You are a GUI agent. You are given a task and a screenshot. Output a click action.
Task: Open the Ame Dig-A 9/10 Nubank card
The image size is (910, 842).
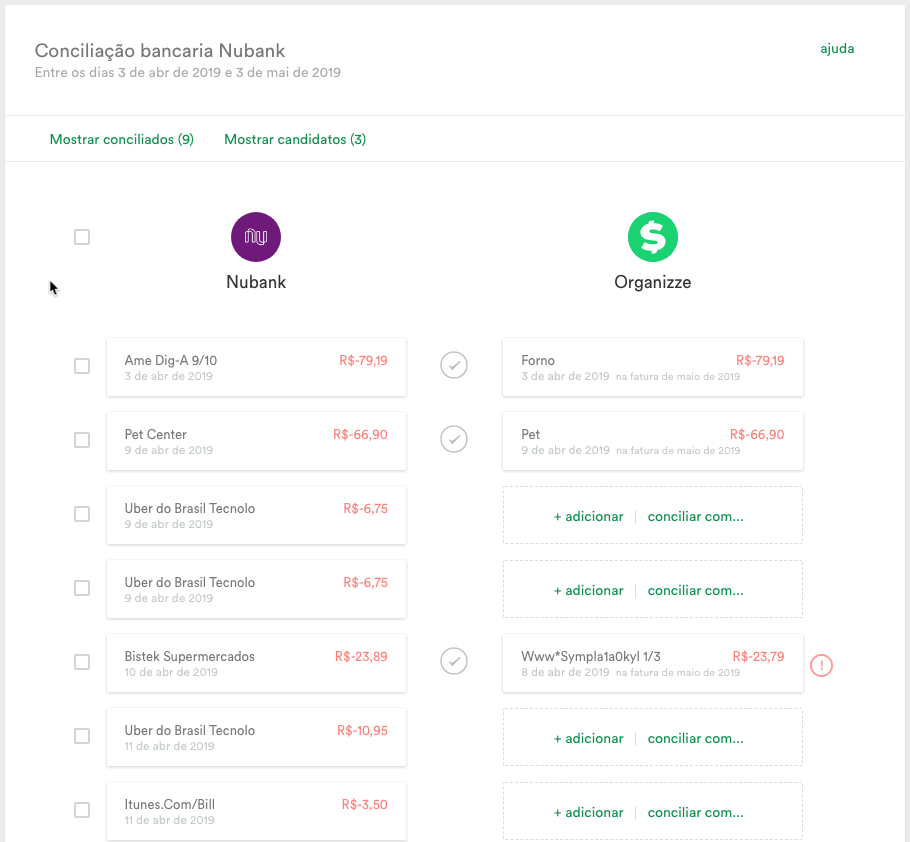257,367
